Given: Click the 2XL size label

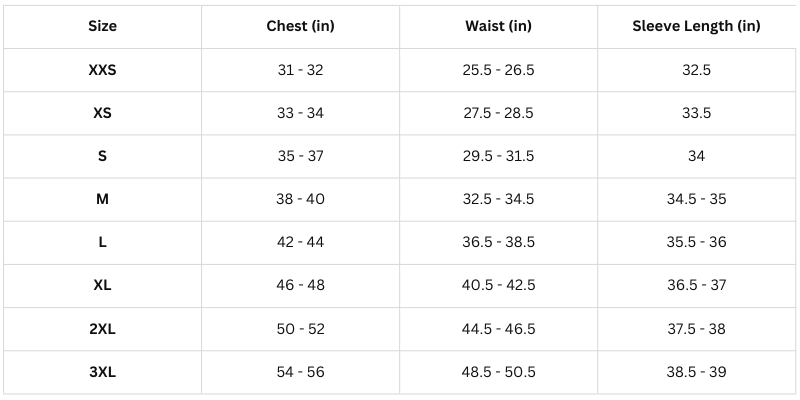Looking at the screenshot, I should tap(102, 329).
